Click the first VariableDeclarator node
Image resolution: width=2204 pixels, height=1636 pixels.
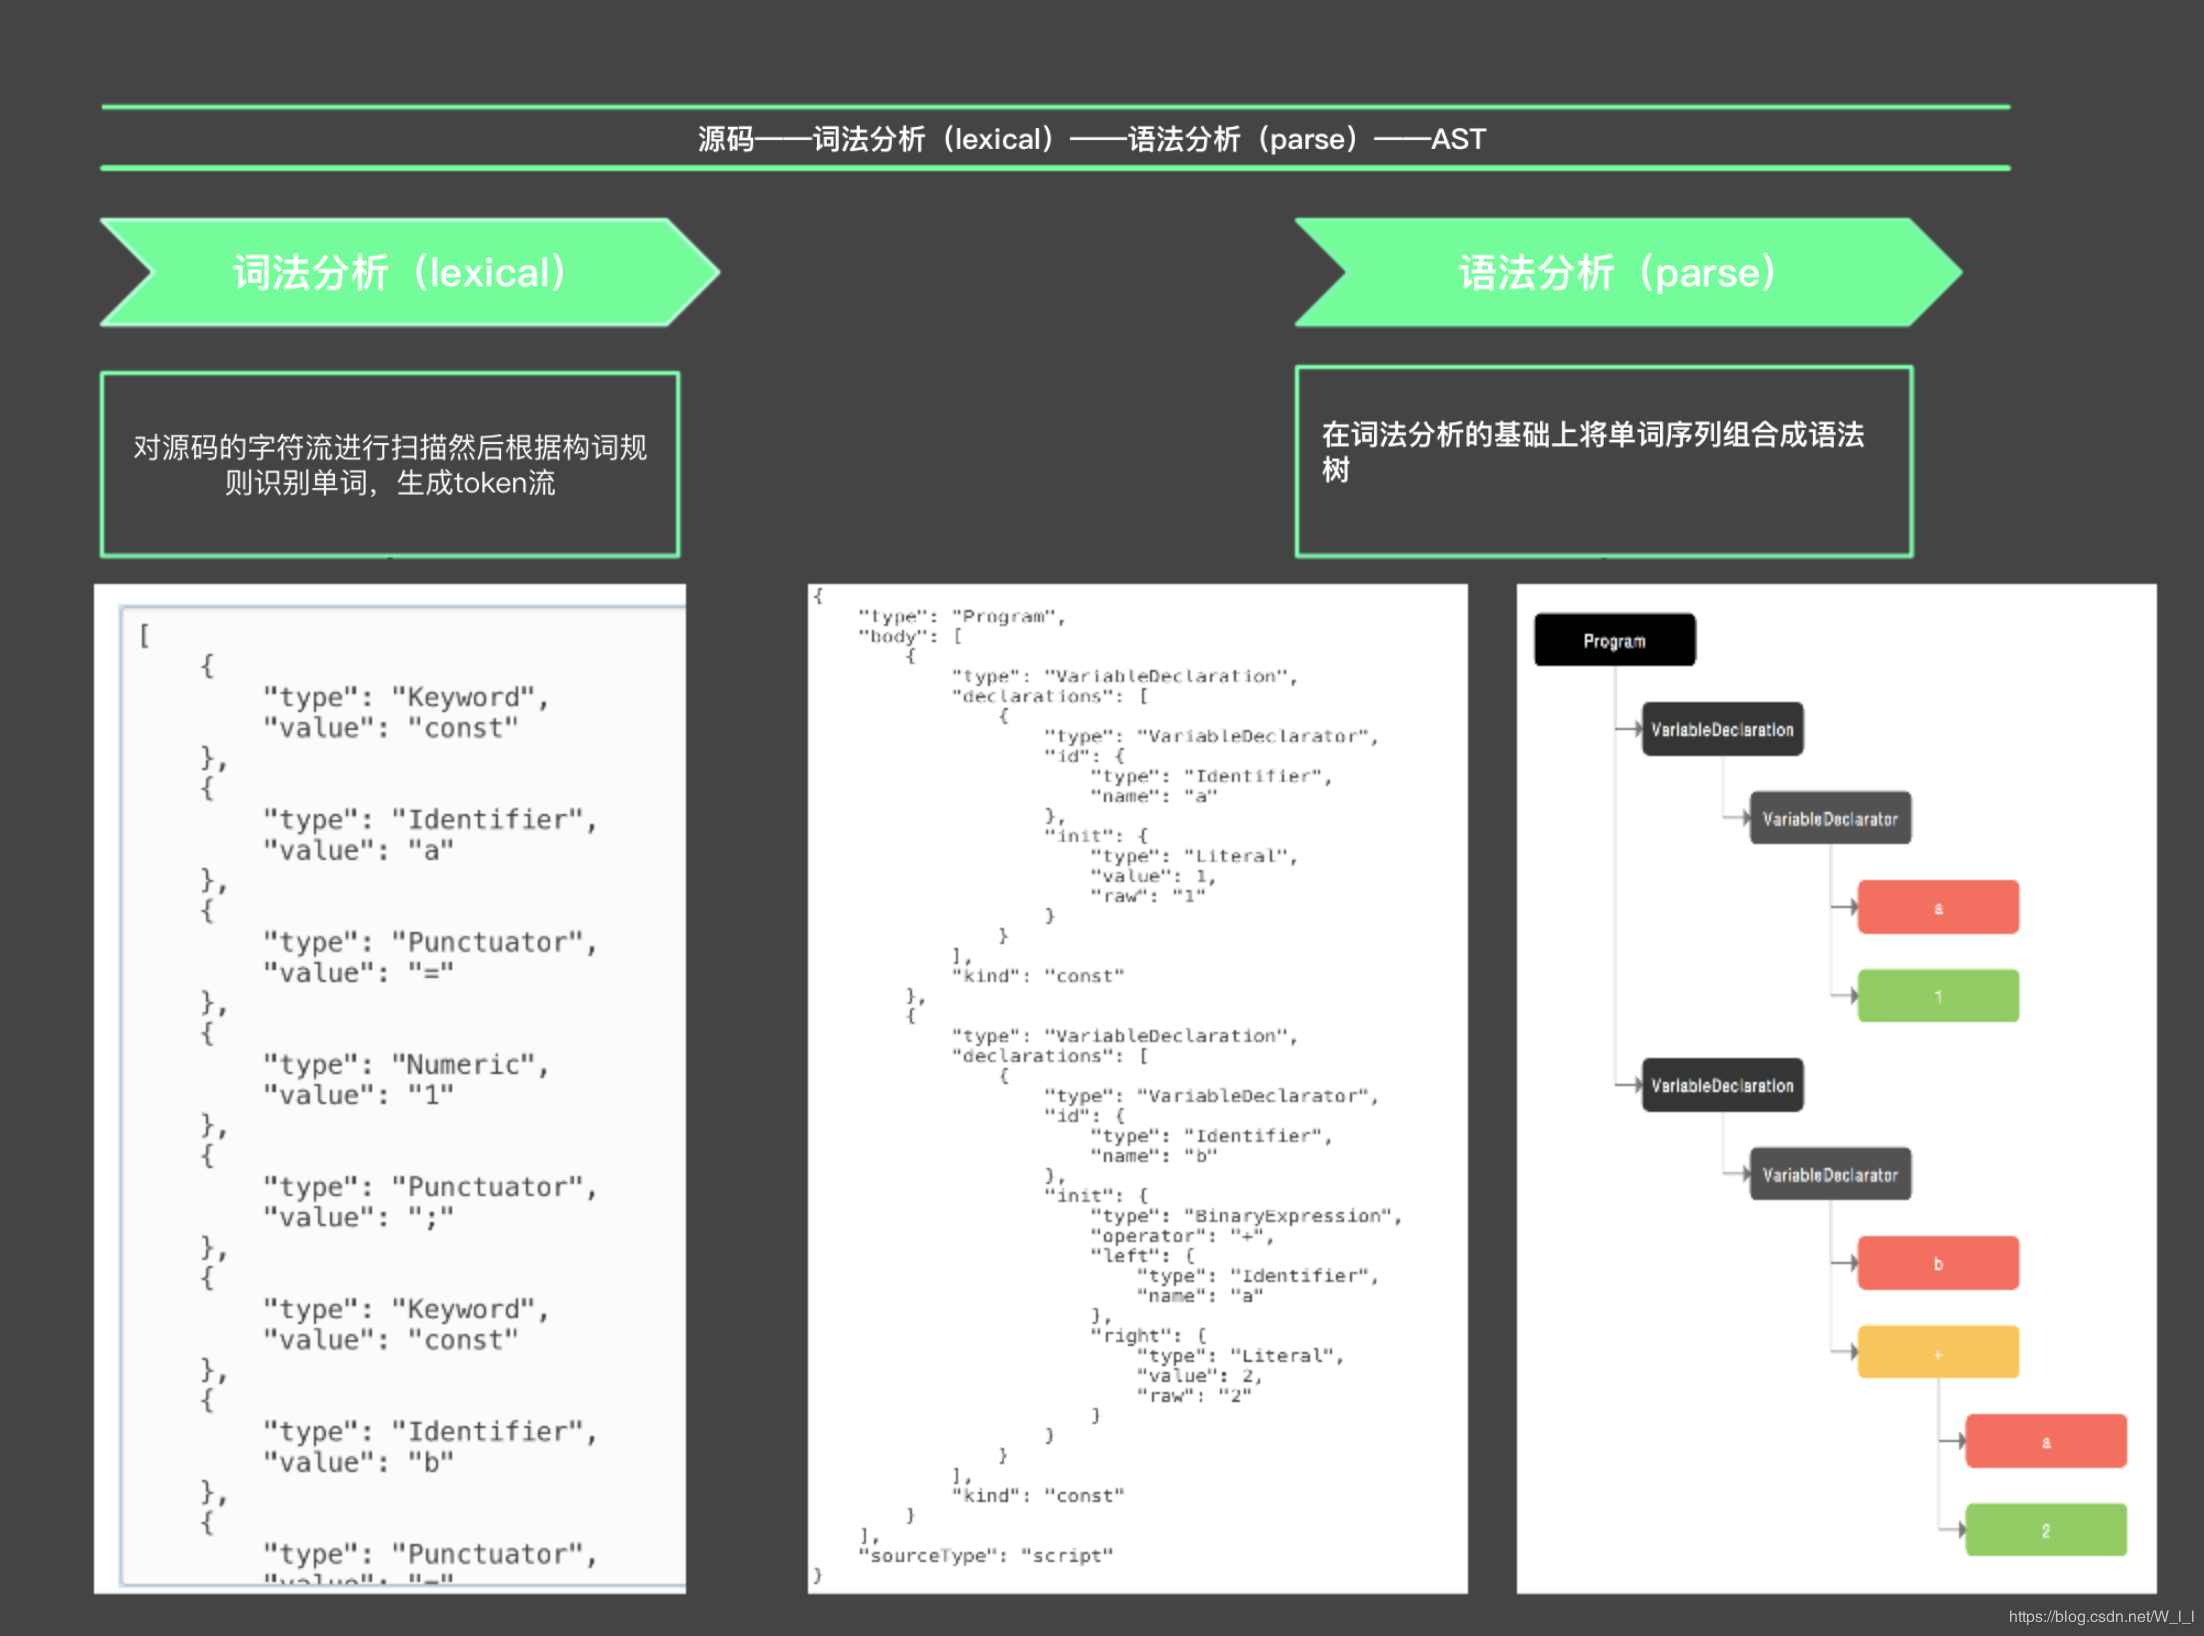point(1829,818)
